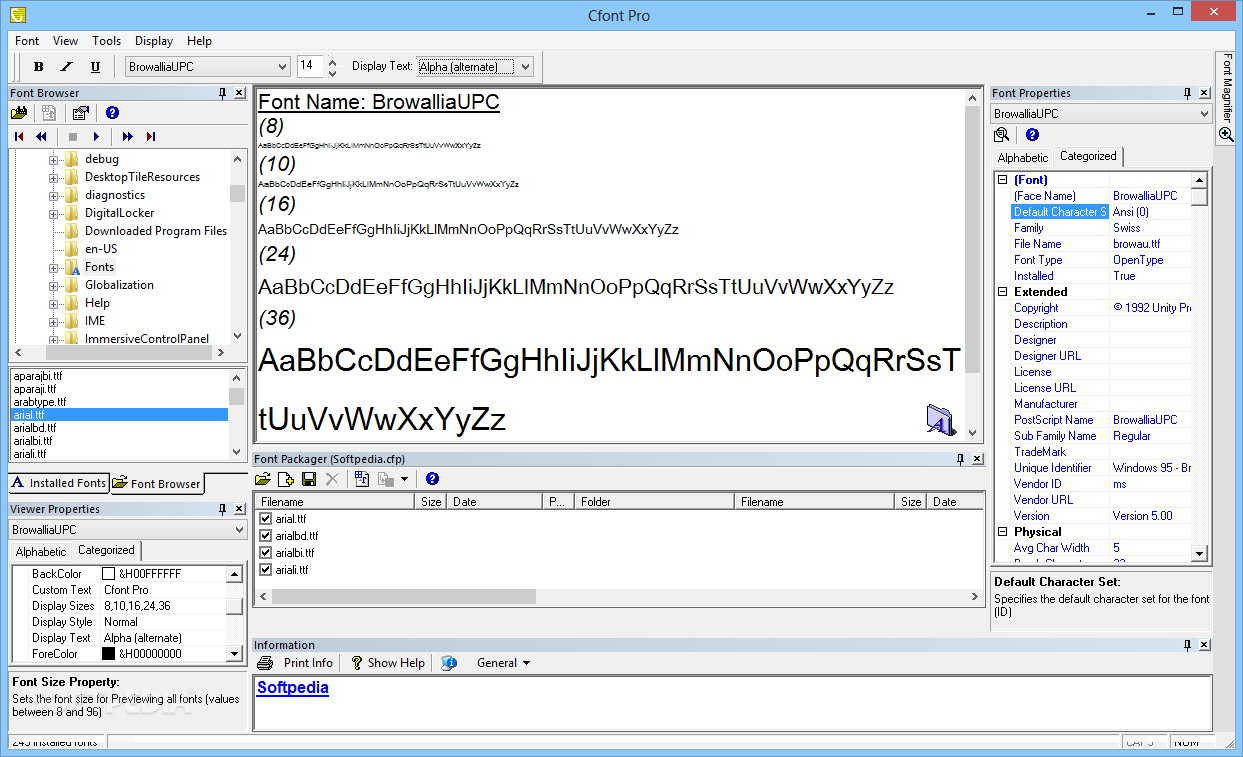Click the save package floppy icon

(x=309, y=479)
